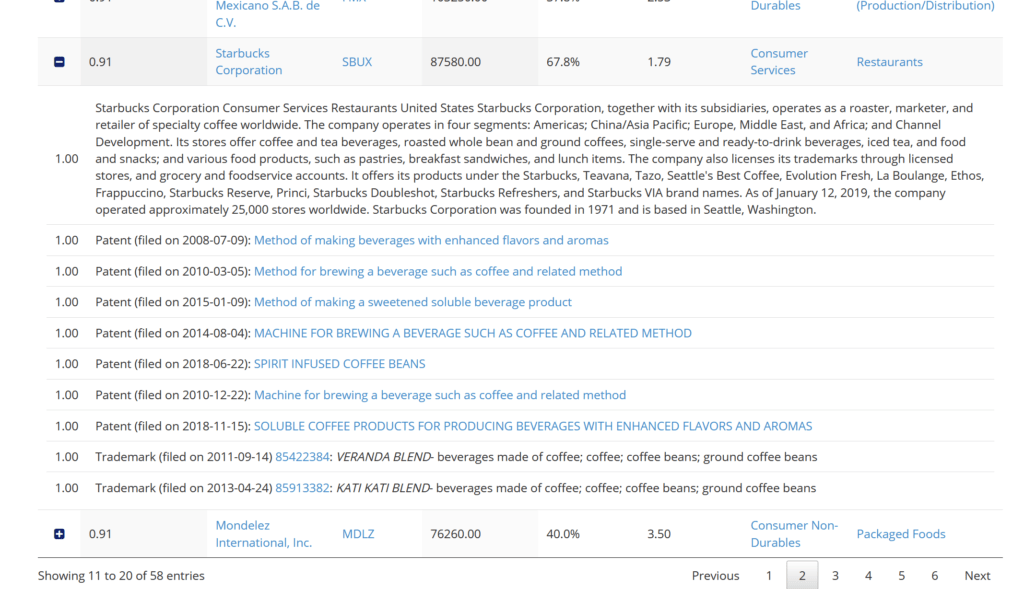
Task: Open Consumer Services sector link
Action: point(778,61)
